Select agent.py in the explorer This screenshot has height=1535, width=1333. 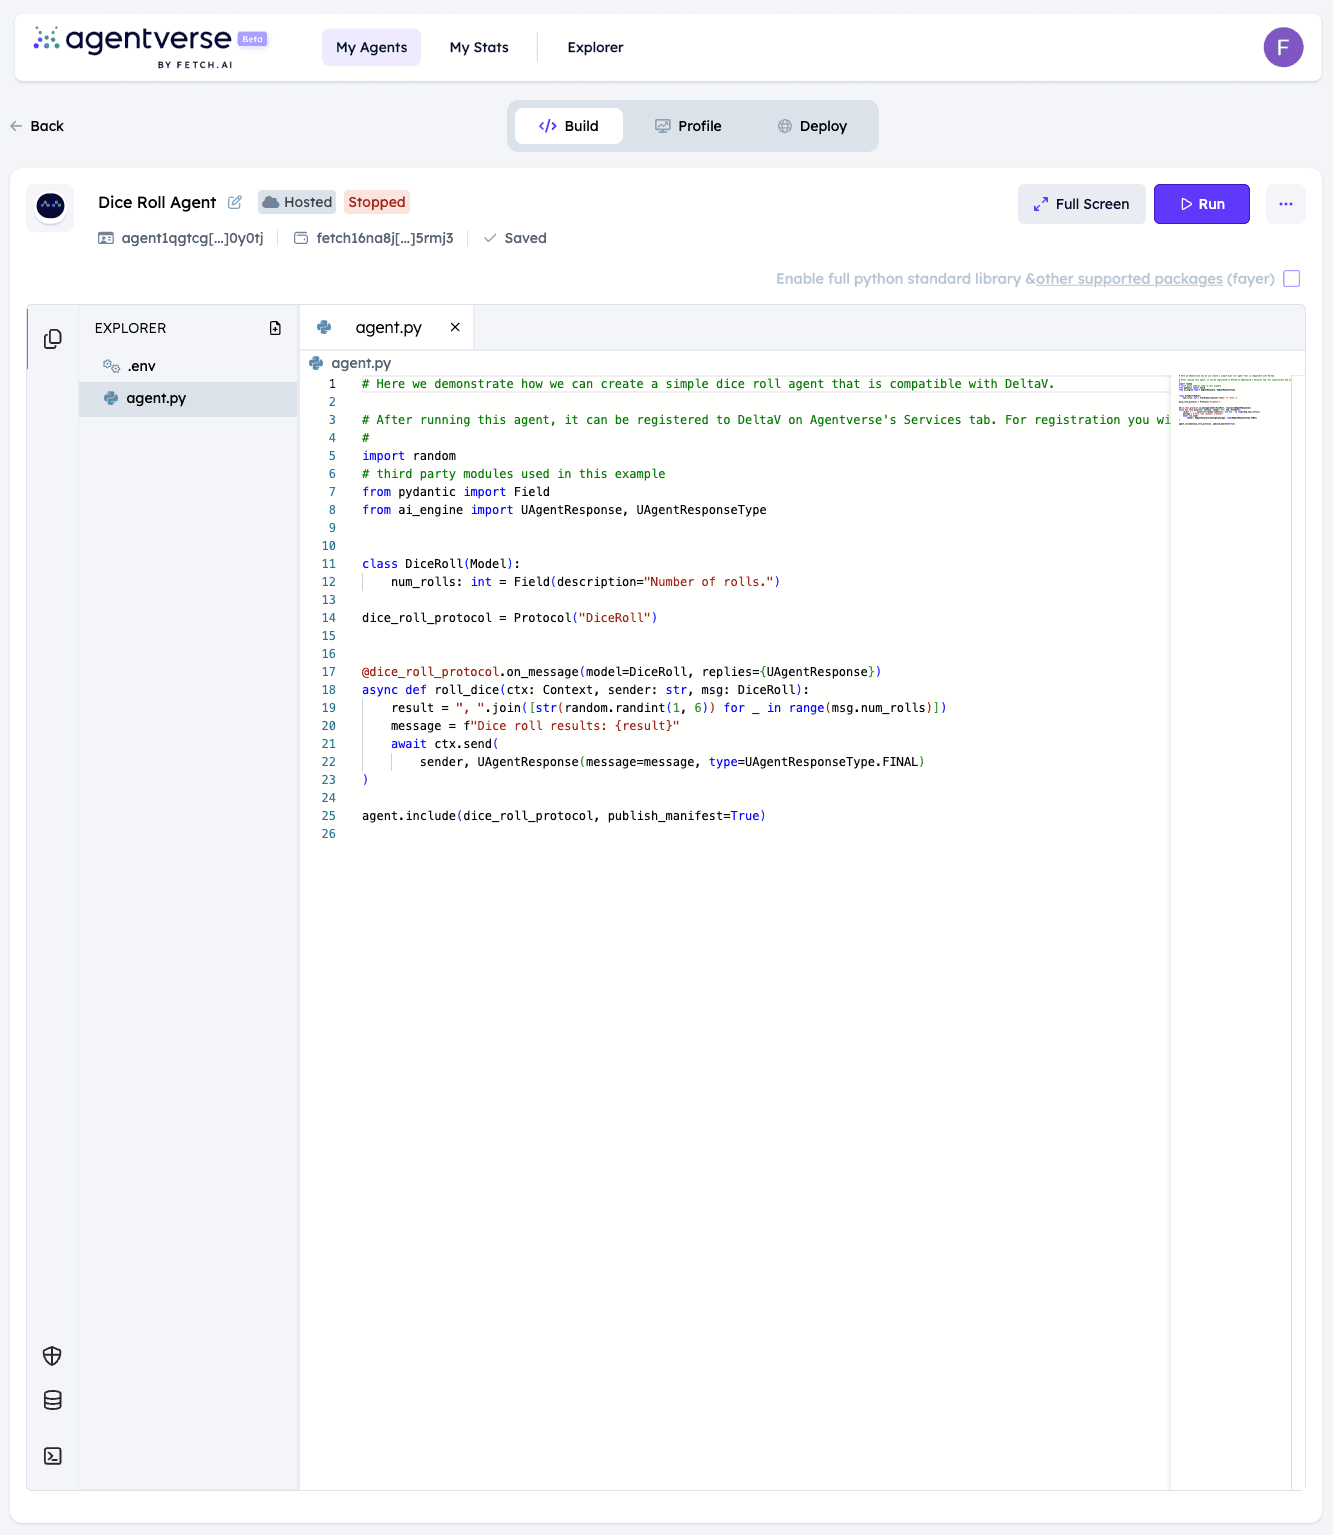click(x=188, y=398)
